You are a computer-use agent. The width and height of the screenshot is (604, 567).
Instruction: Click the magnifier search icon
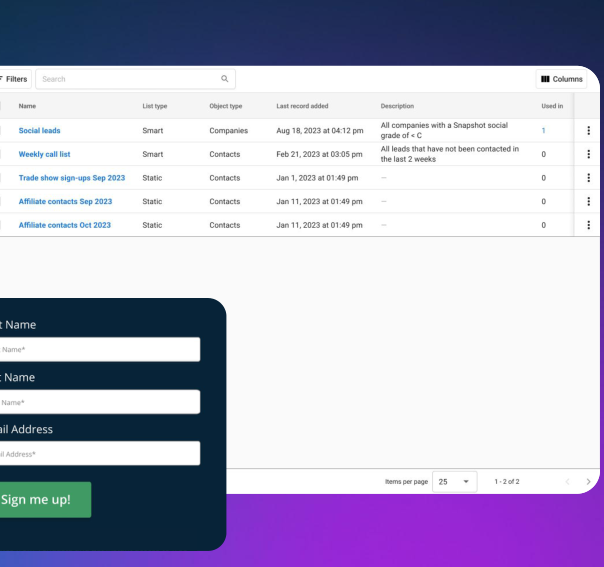225,79
